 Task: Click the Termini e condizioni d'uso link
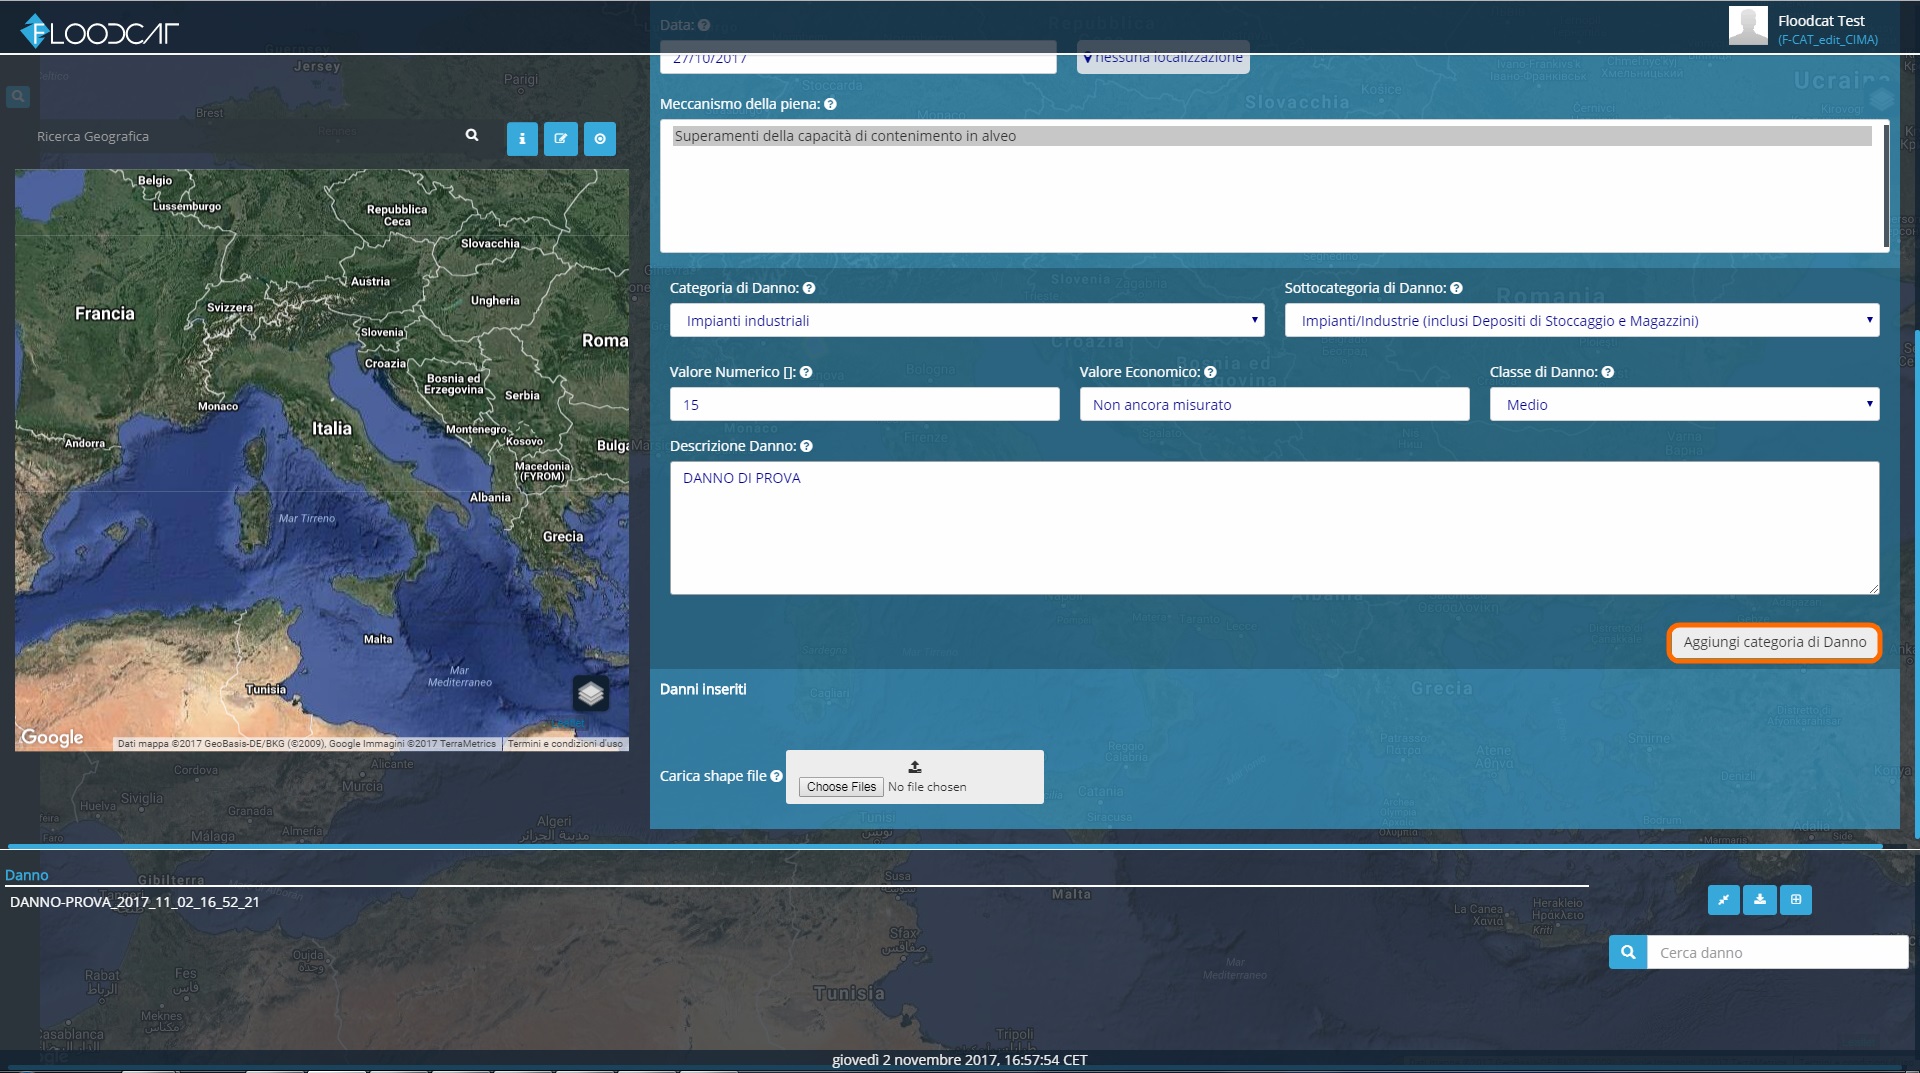[565, 744]
